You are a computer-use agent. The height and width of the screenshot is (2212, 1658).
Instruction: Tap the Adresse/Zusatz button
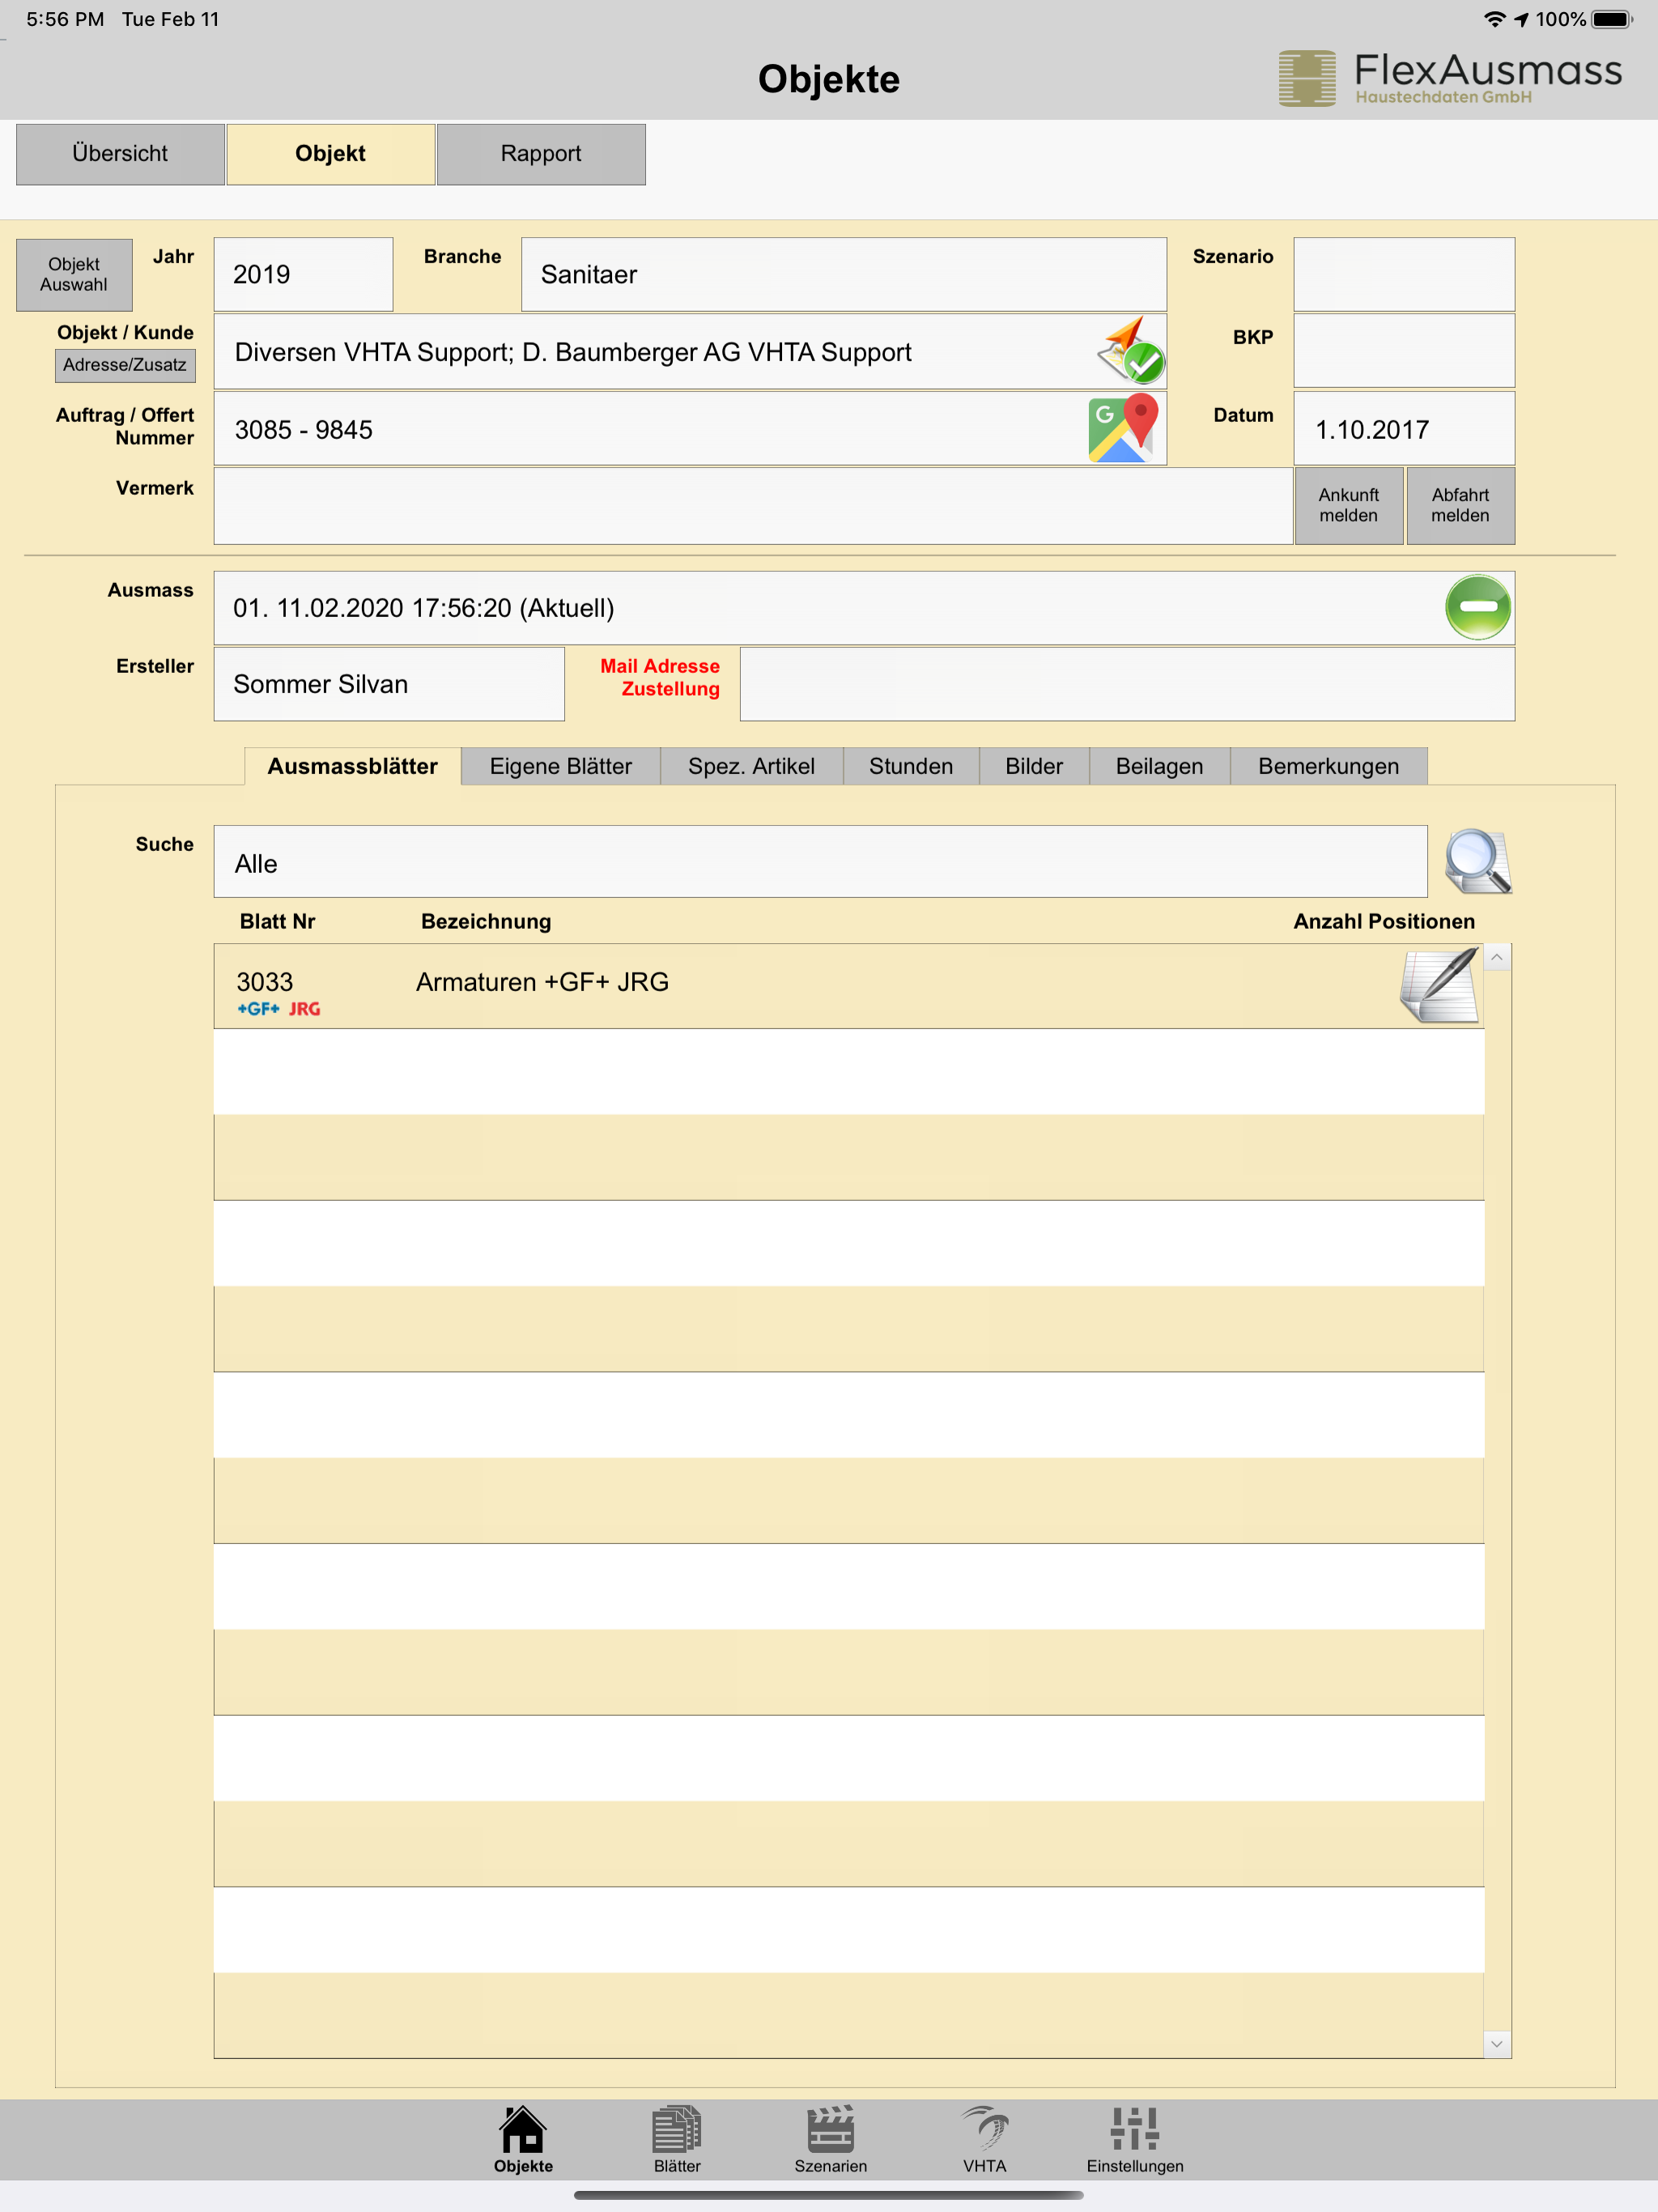coord(125,365)
